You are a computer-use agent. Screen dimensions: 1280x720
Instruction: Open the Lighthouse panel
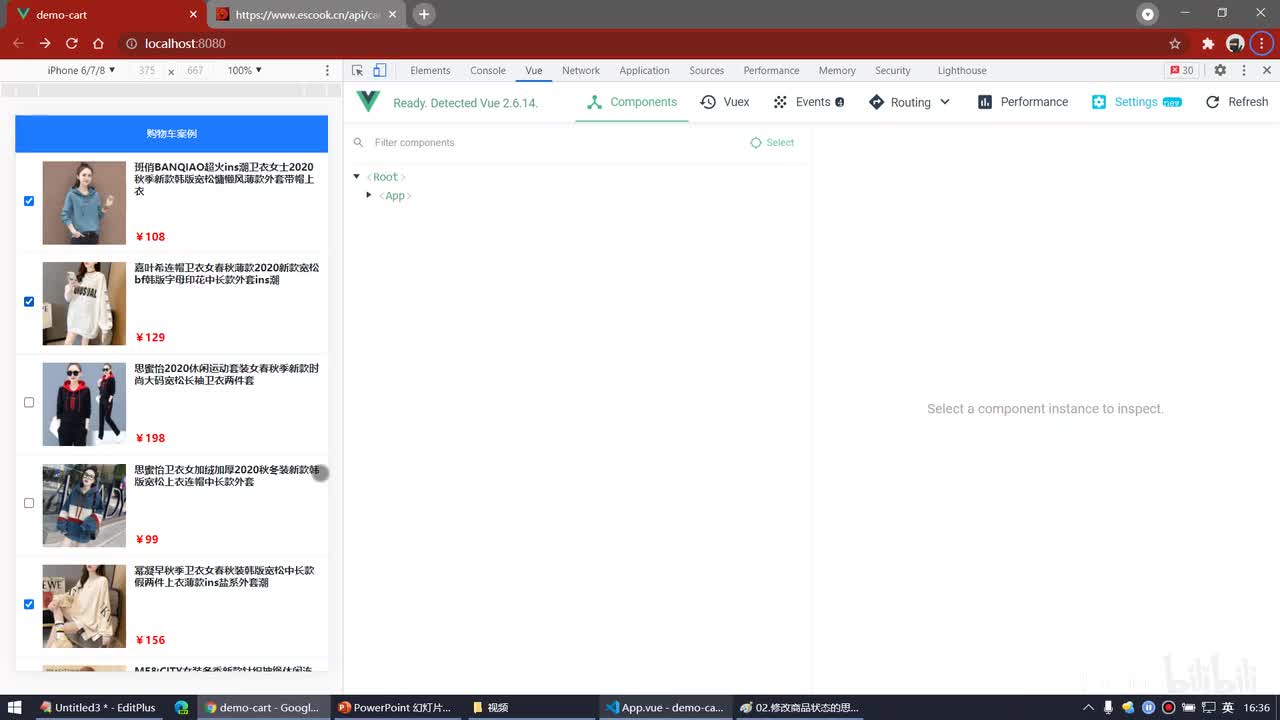962,70
